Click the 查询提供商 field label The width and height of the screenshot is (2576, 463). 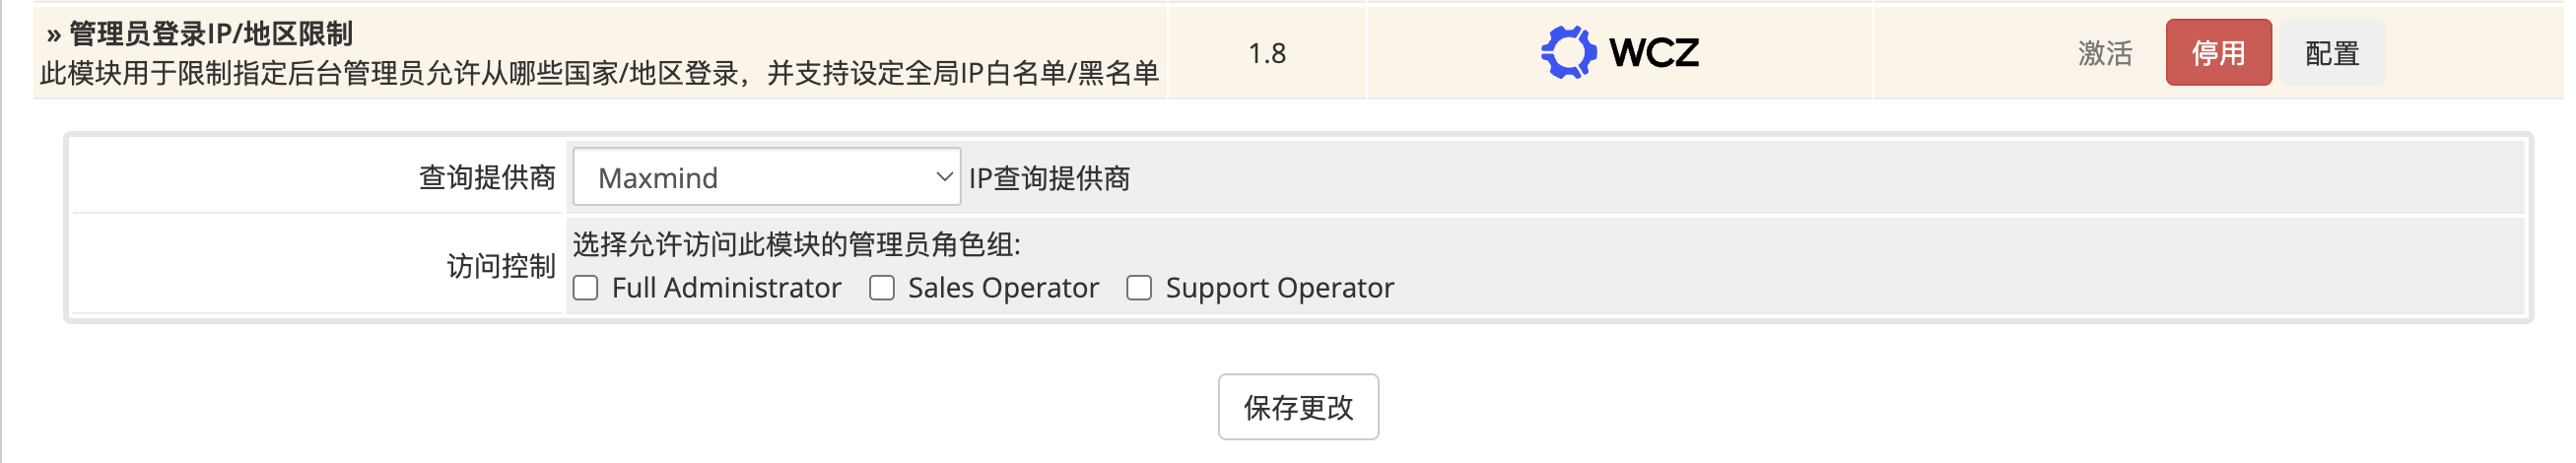[x=486, y=177]
